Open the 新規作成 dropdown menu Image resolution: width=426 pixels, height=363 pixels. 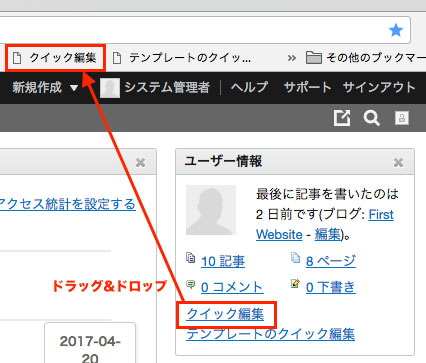tap(45, 88)
